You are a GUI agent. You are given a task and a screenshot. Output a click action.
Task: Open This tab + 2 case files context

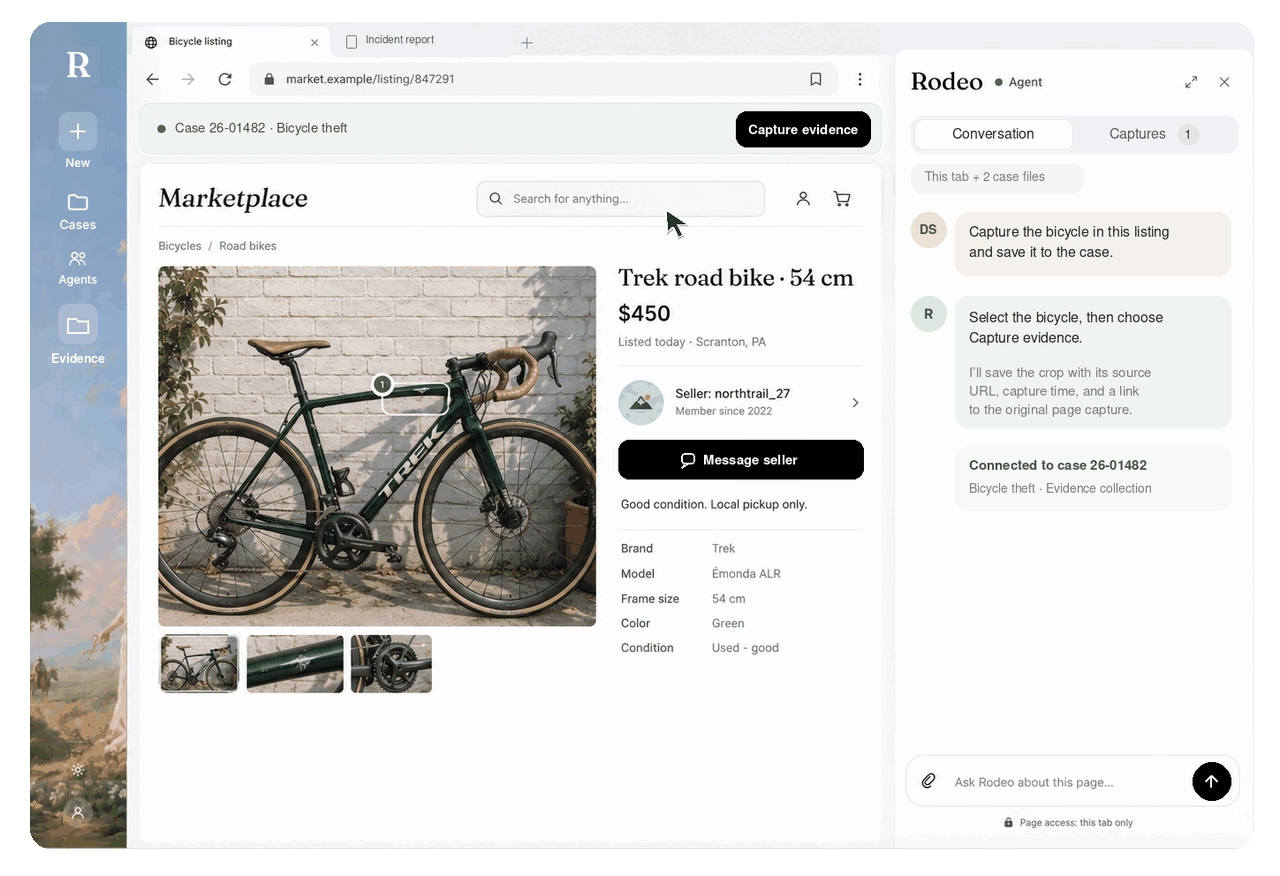point(997,177)
